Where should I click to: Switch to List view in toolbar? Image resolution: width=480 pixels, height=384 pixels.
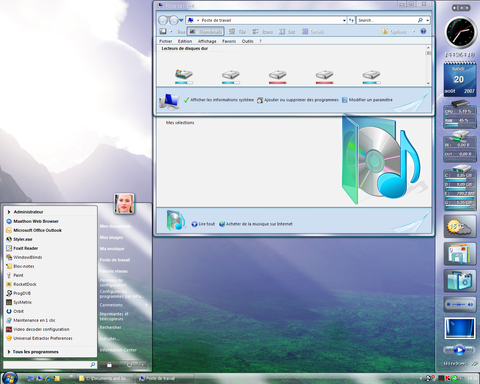click(287, 32)
